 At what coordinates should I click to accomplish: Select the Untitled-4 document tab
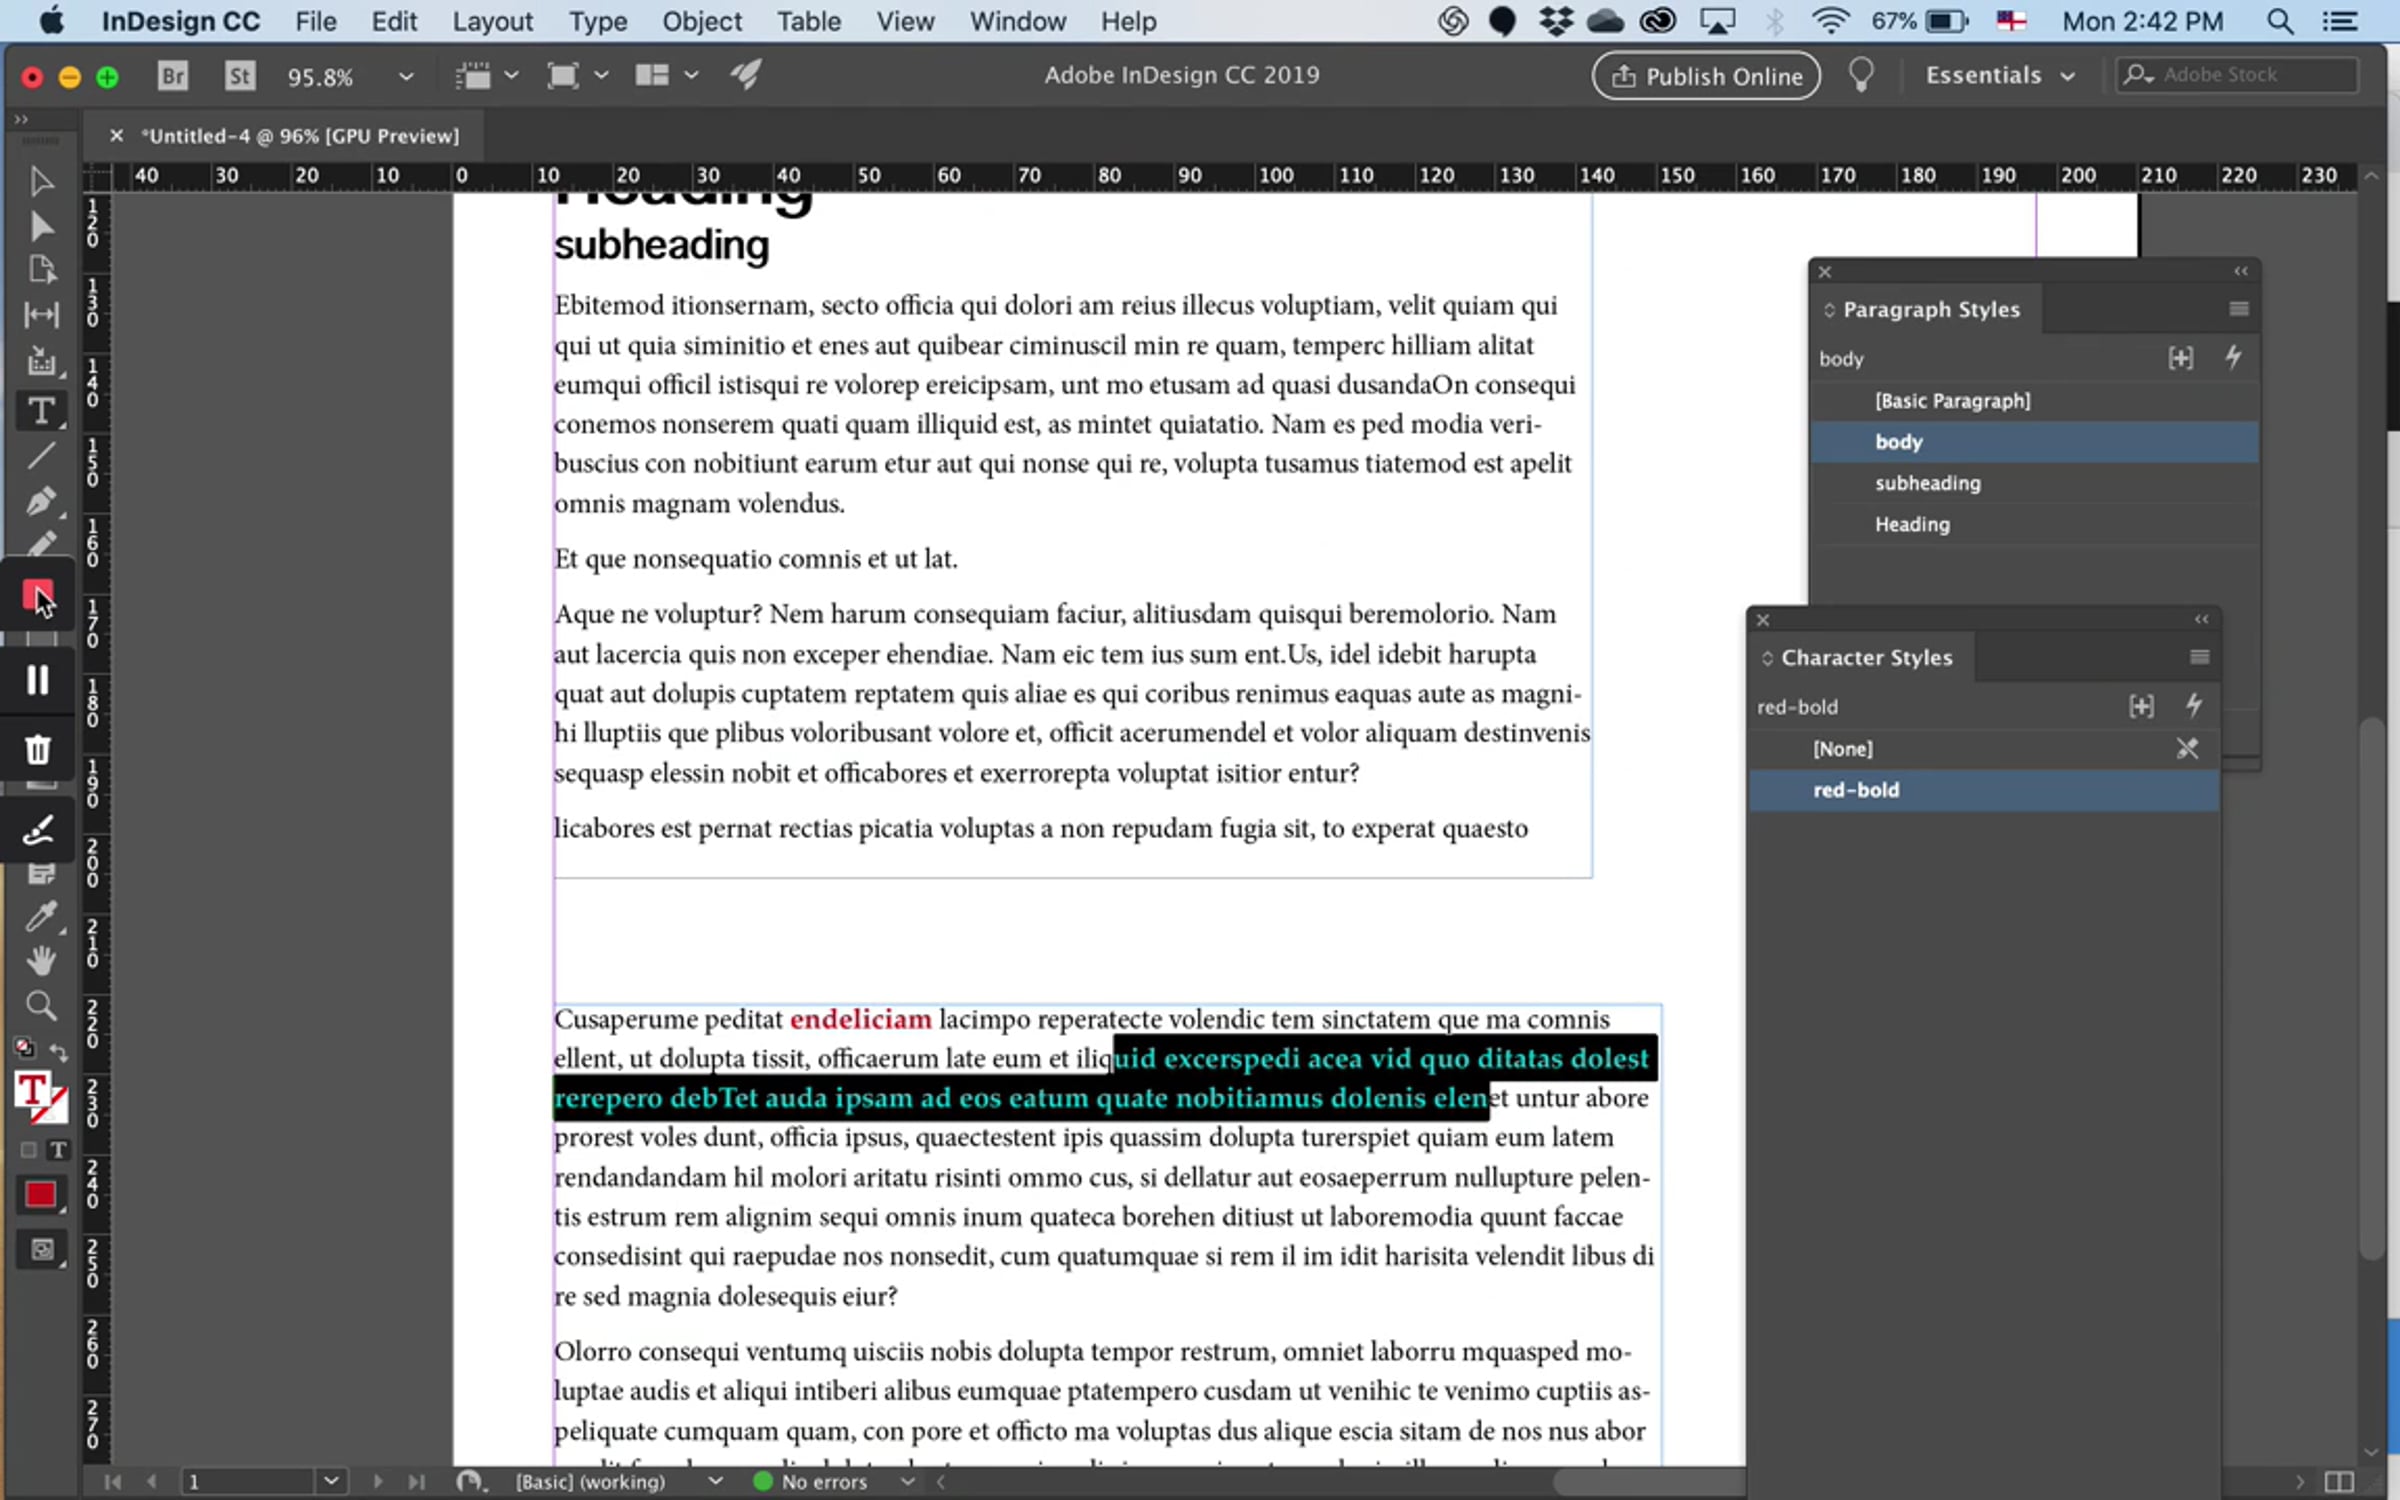pyautogui.click(x=300, y=136)
